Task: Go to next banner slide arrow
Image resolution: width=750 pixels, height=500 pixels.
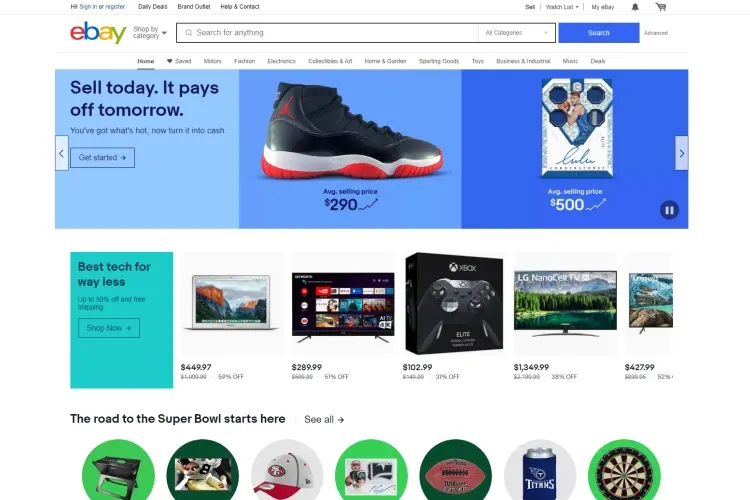Action: click(682, 153)
